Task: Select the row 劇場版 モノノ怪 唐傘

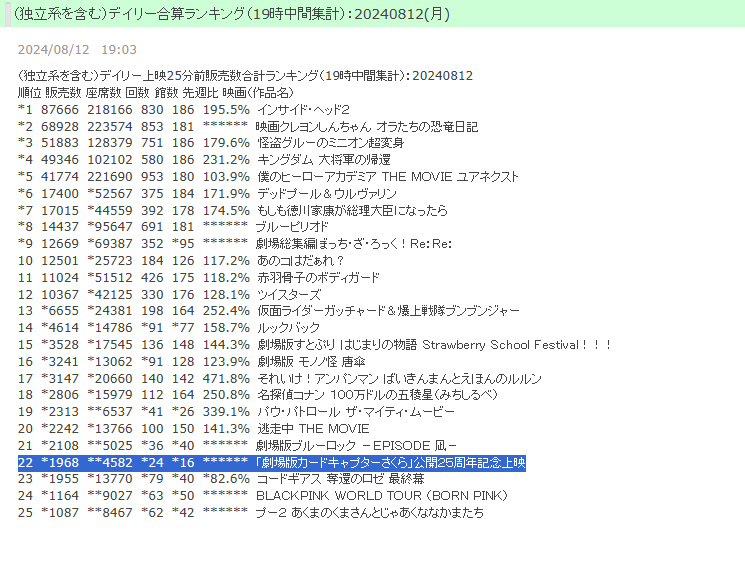Action: point(192,362)
